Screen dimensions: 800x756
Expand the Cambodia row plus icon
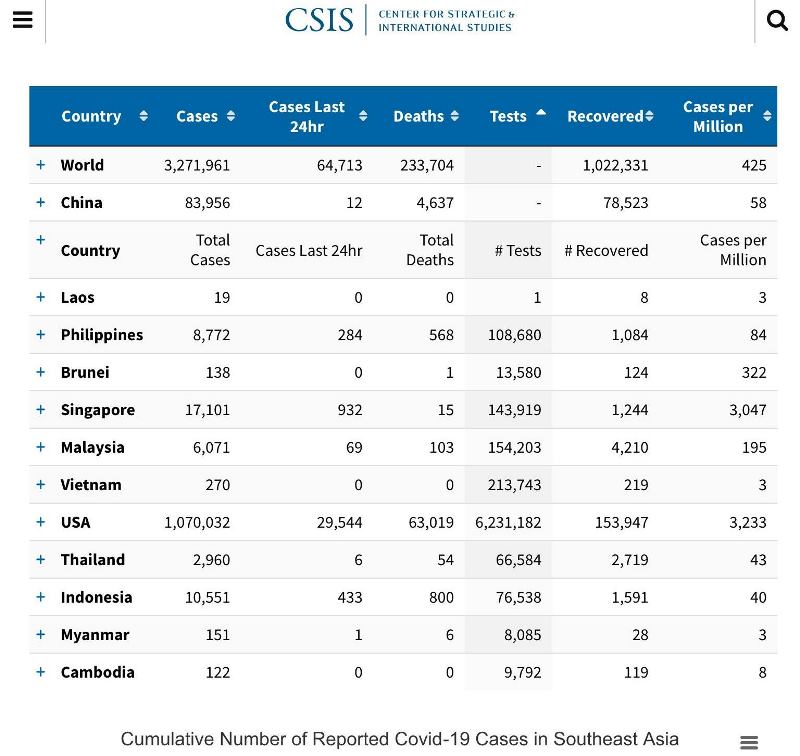click(41, 672)
